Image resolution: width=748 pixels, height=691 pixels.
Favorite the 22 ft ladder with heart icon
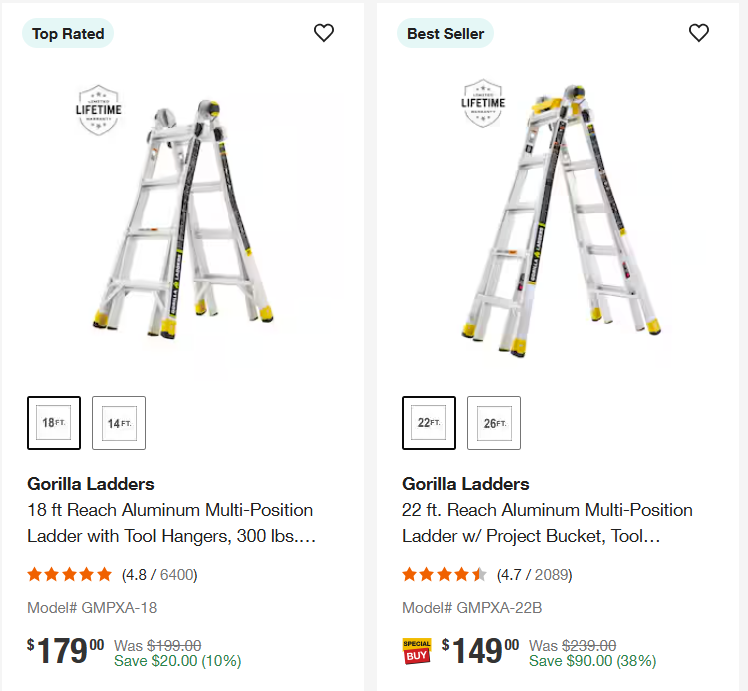pos(699,33)
